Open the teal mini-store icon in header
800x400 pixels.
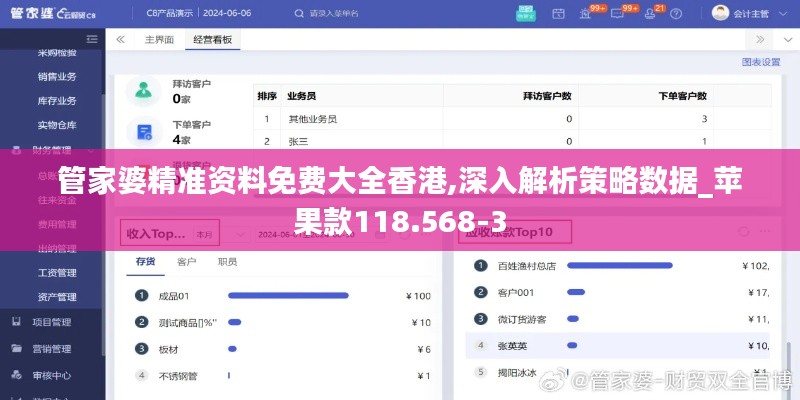tap(525, 13)
